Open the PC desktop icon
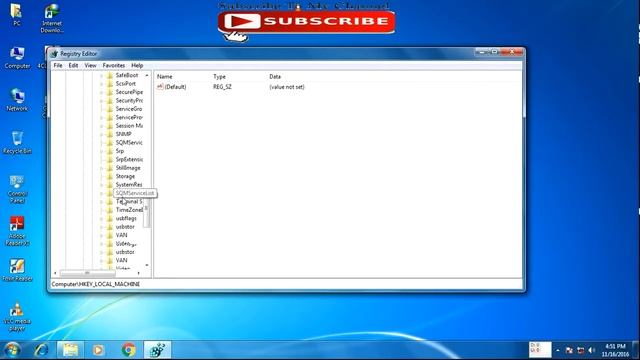 coord(16,14)
